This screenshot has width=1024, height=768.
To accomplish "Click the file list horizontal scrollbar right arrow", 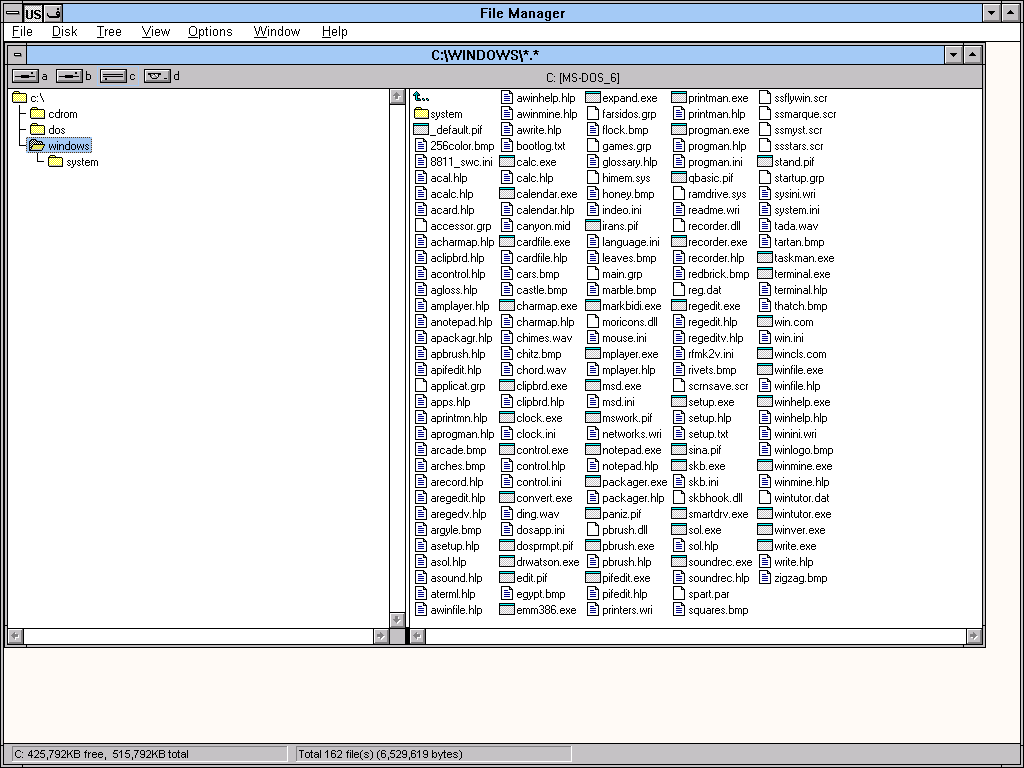I will [x=974, y=636].
